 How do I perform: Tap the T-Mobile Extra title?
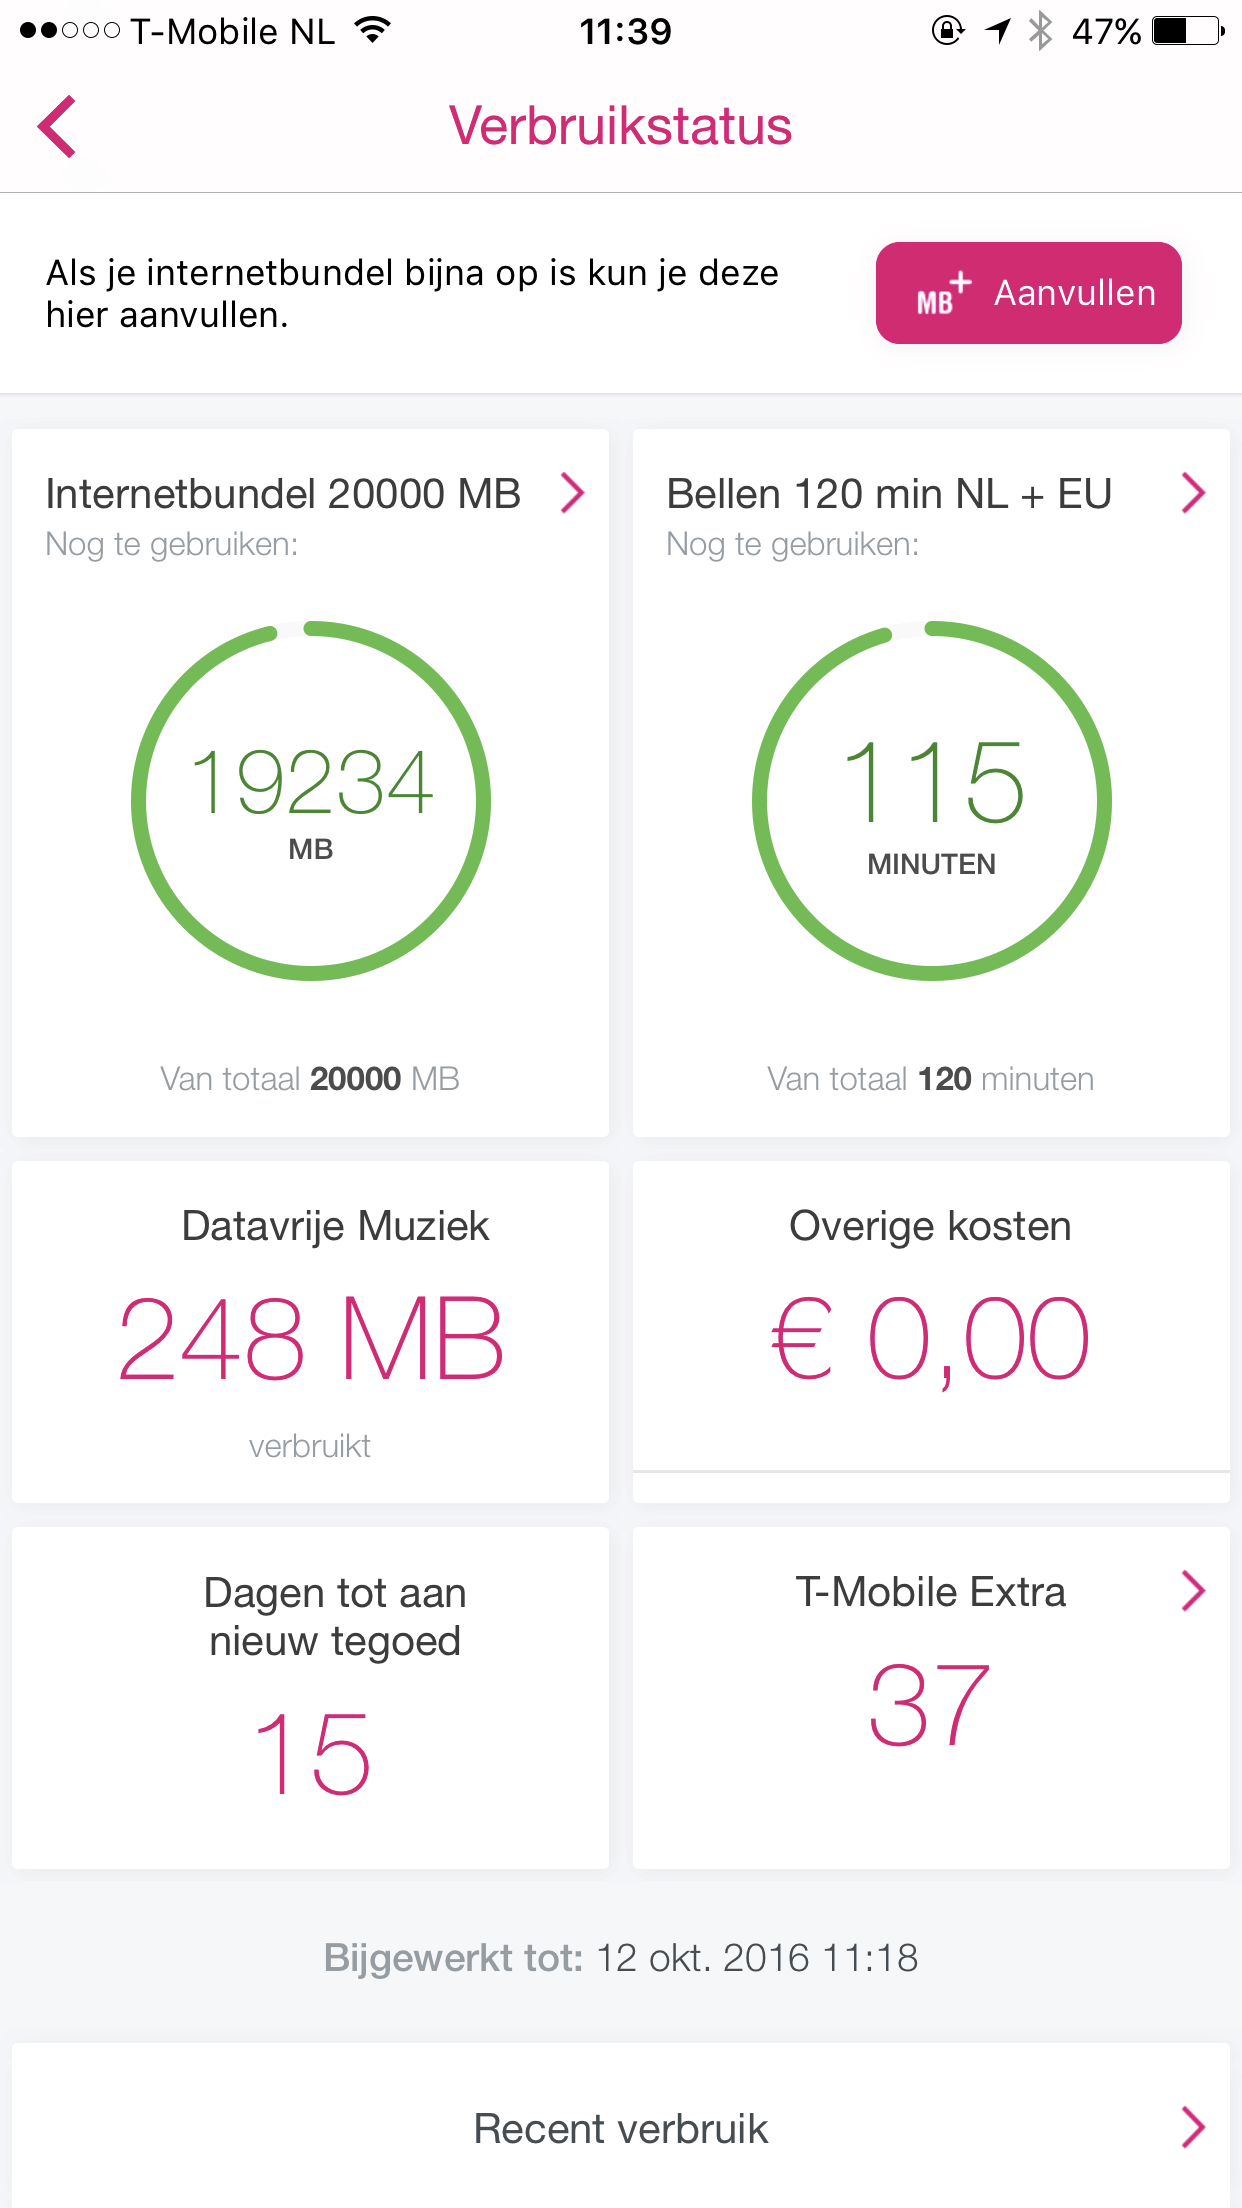click(x=930, y=1592)
